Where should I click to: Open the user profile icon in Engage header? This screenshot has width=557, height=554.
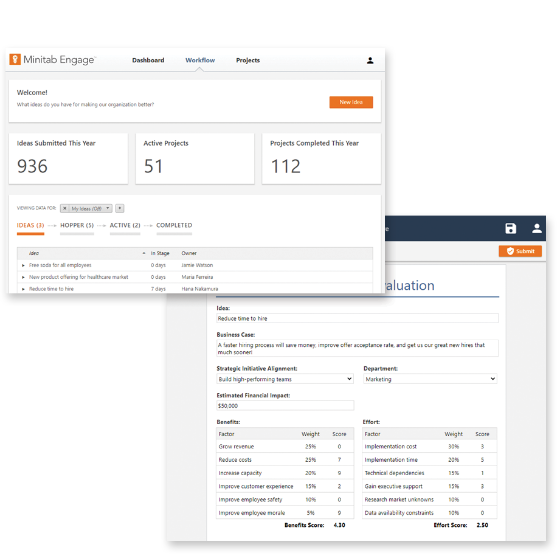pos(370,60)
